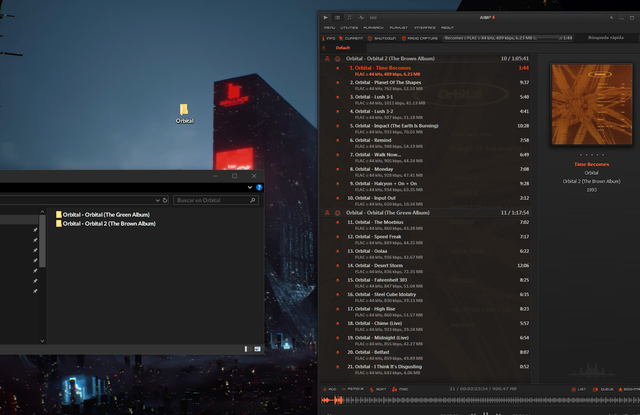Collapse the Orbital 2 (The Brown Album) group header
This screenshot has height=415, width=640.
coord(427,59)
